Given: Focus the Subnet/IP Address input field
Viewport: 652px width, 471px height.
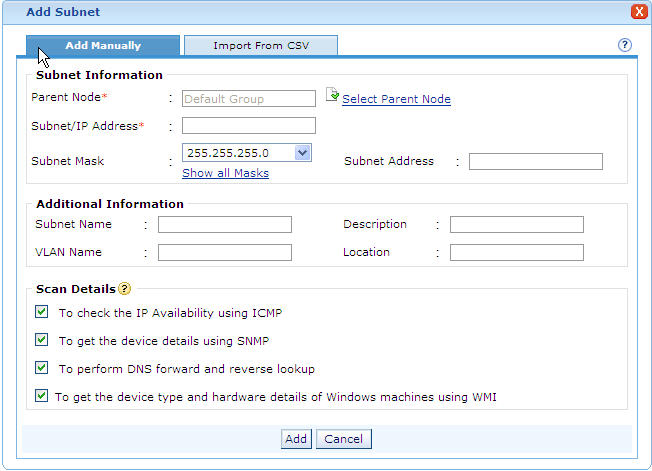Looking at the screenshot, I should pos(249,126).
